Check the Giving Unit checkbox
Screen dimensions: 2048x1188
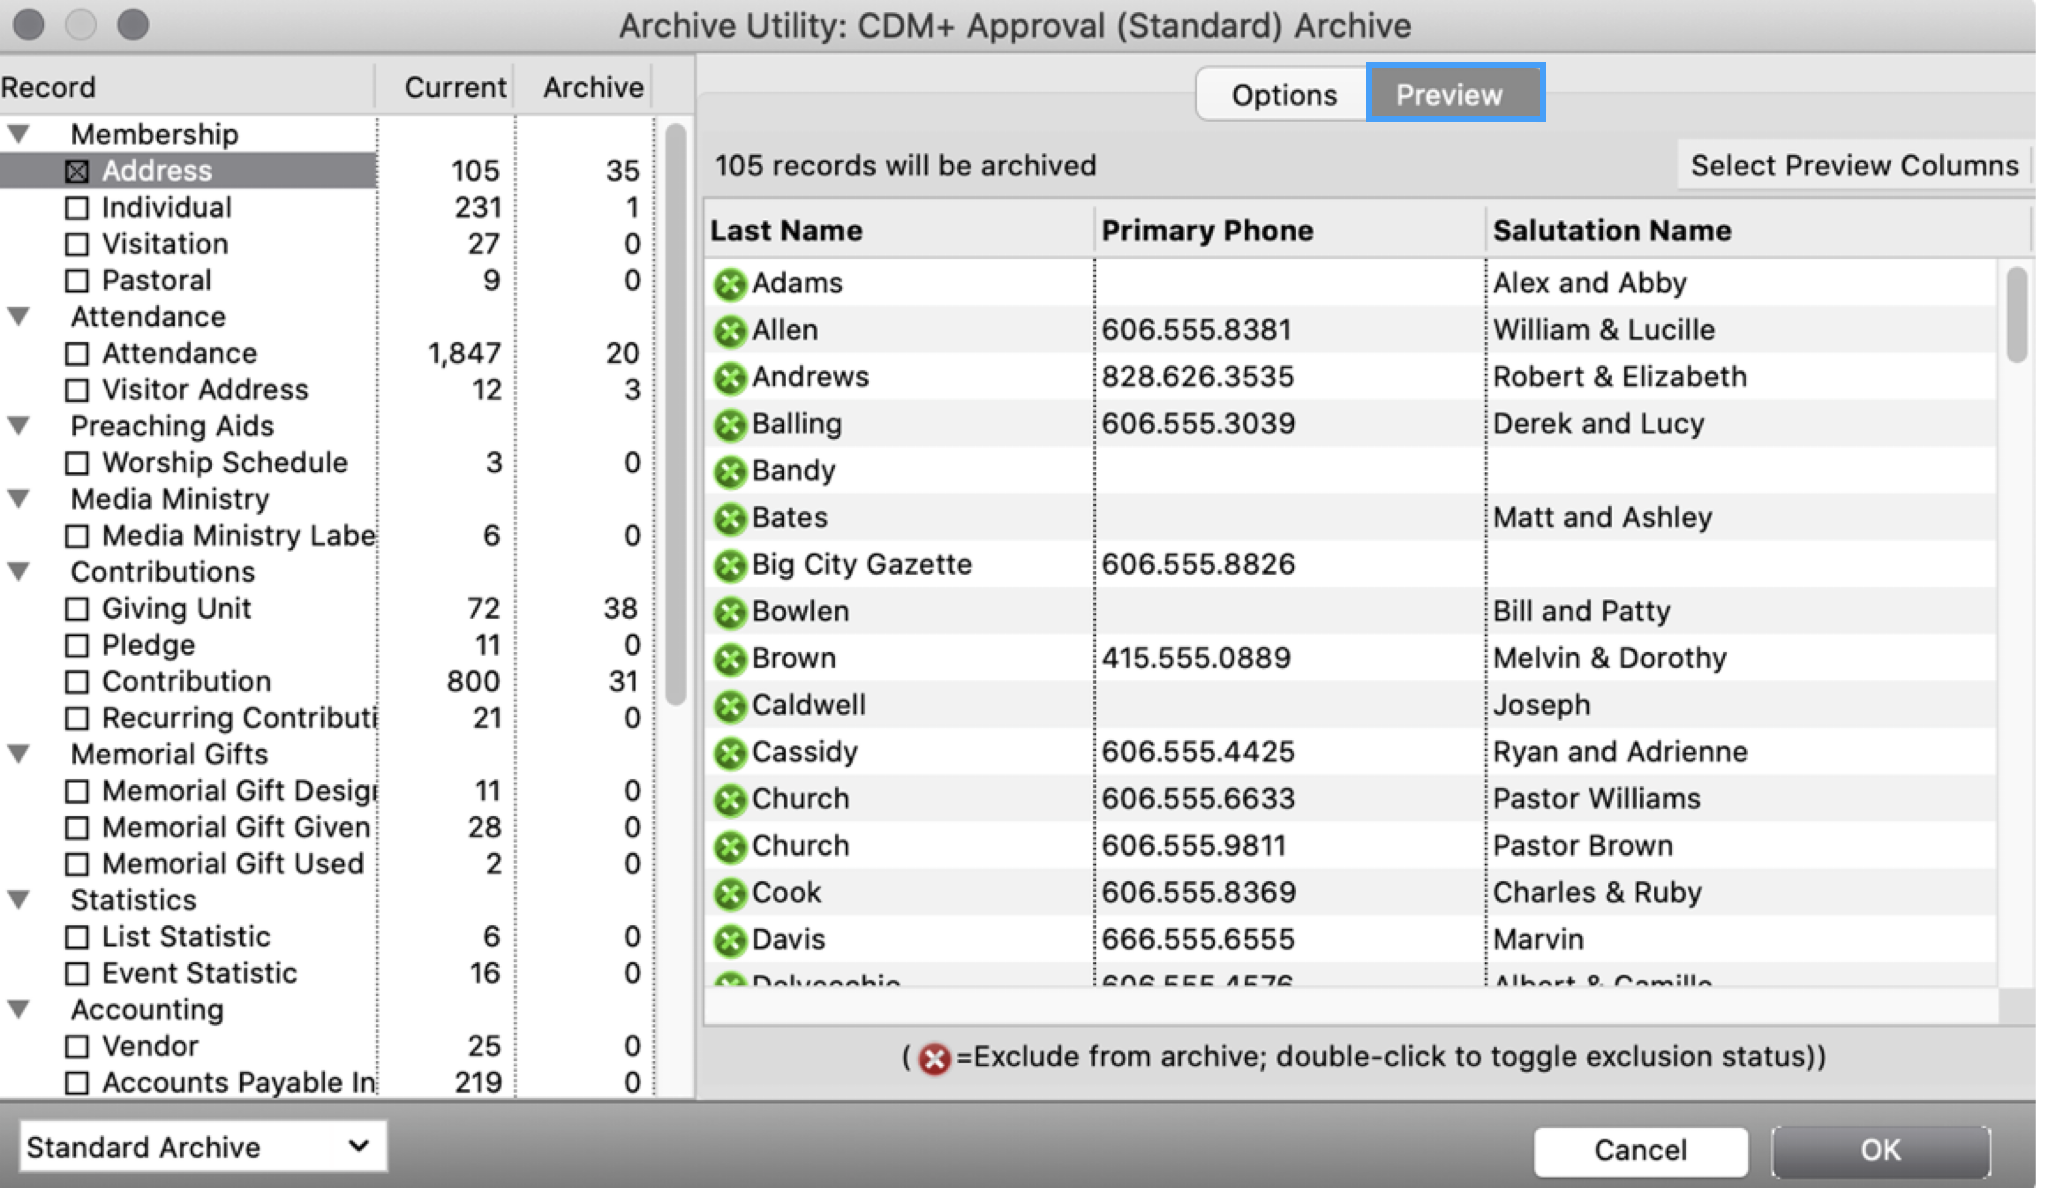click(75, 608)
